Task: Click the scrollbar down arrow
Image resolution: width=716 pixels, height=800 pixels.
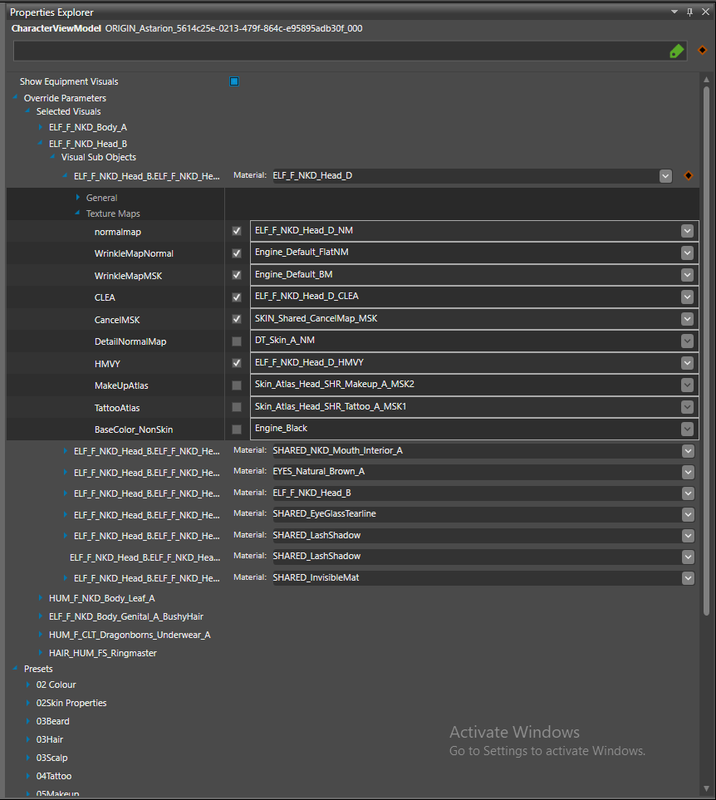Action: pos(706,789)
